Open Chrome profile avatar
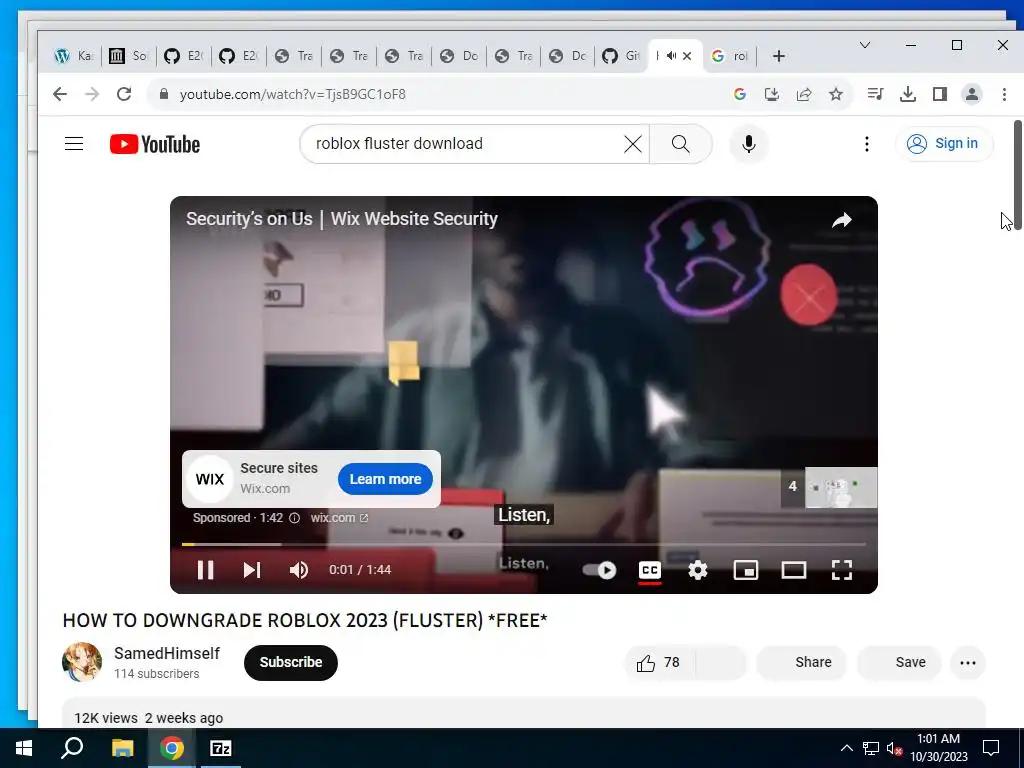 tap(972, 94)
